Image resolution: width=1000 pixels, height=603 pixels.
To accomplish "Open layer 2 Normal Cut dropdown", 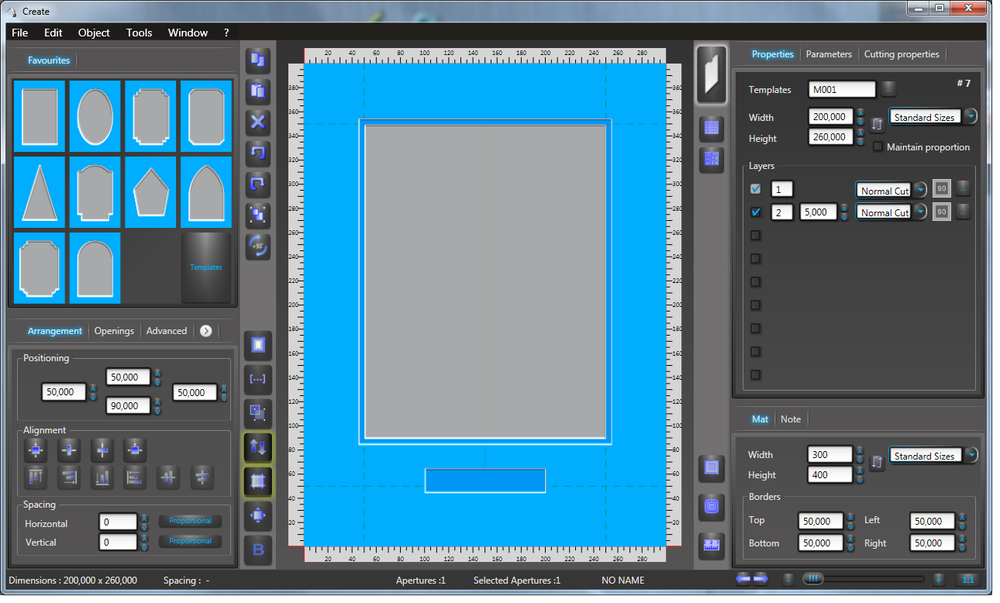I will point(919,212).
